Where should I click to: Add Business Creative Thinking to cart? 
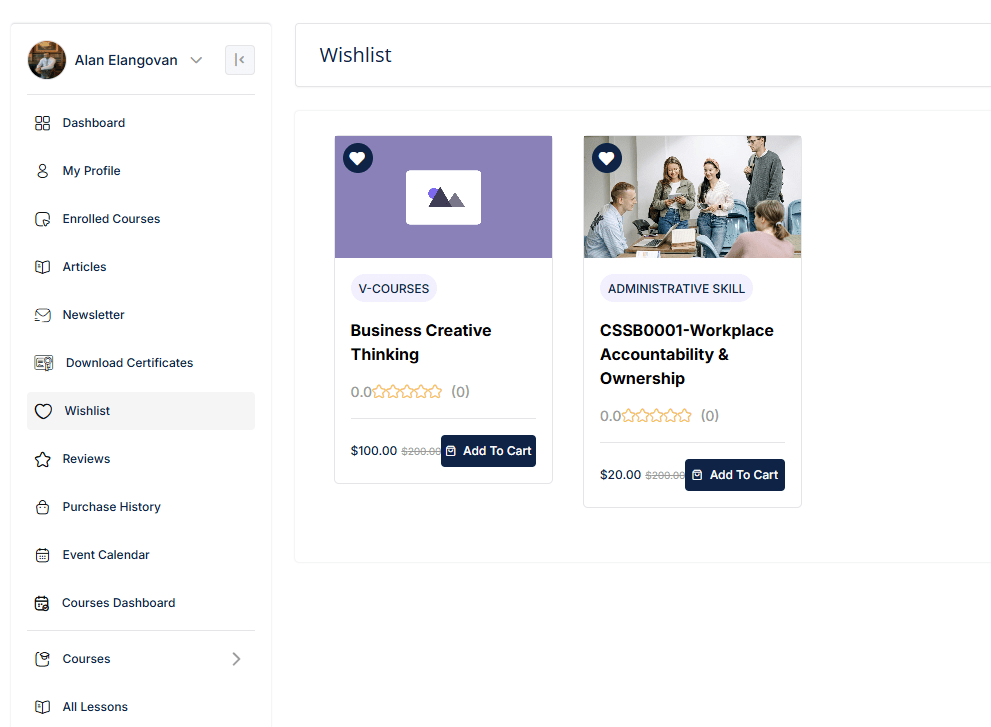pyautogui.click(x=489, y=451)
